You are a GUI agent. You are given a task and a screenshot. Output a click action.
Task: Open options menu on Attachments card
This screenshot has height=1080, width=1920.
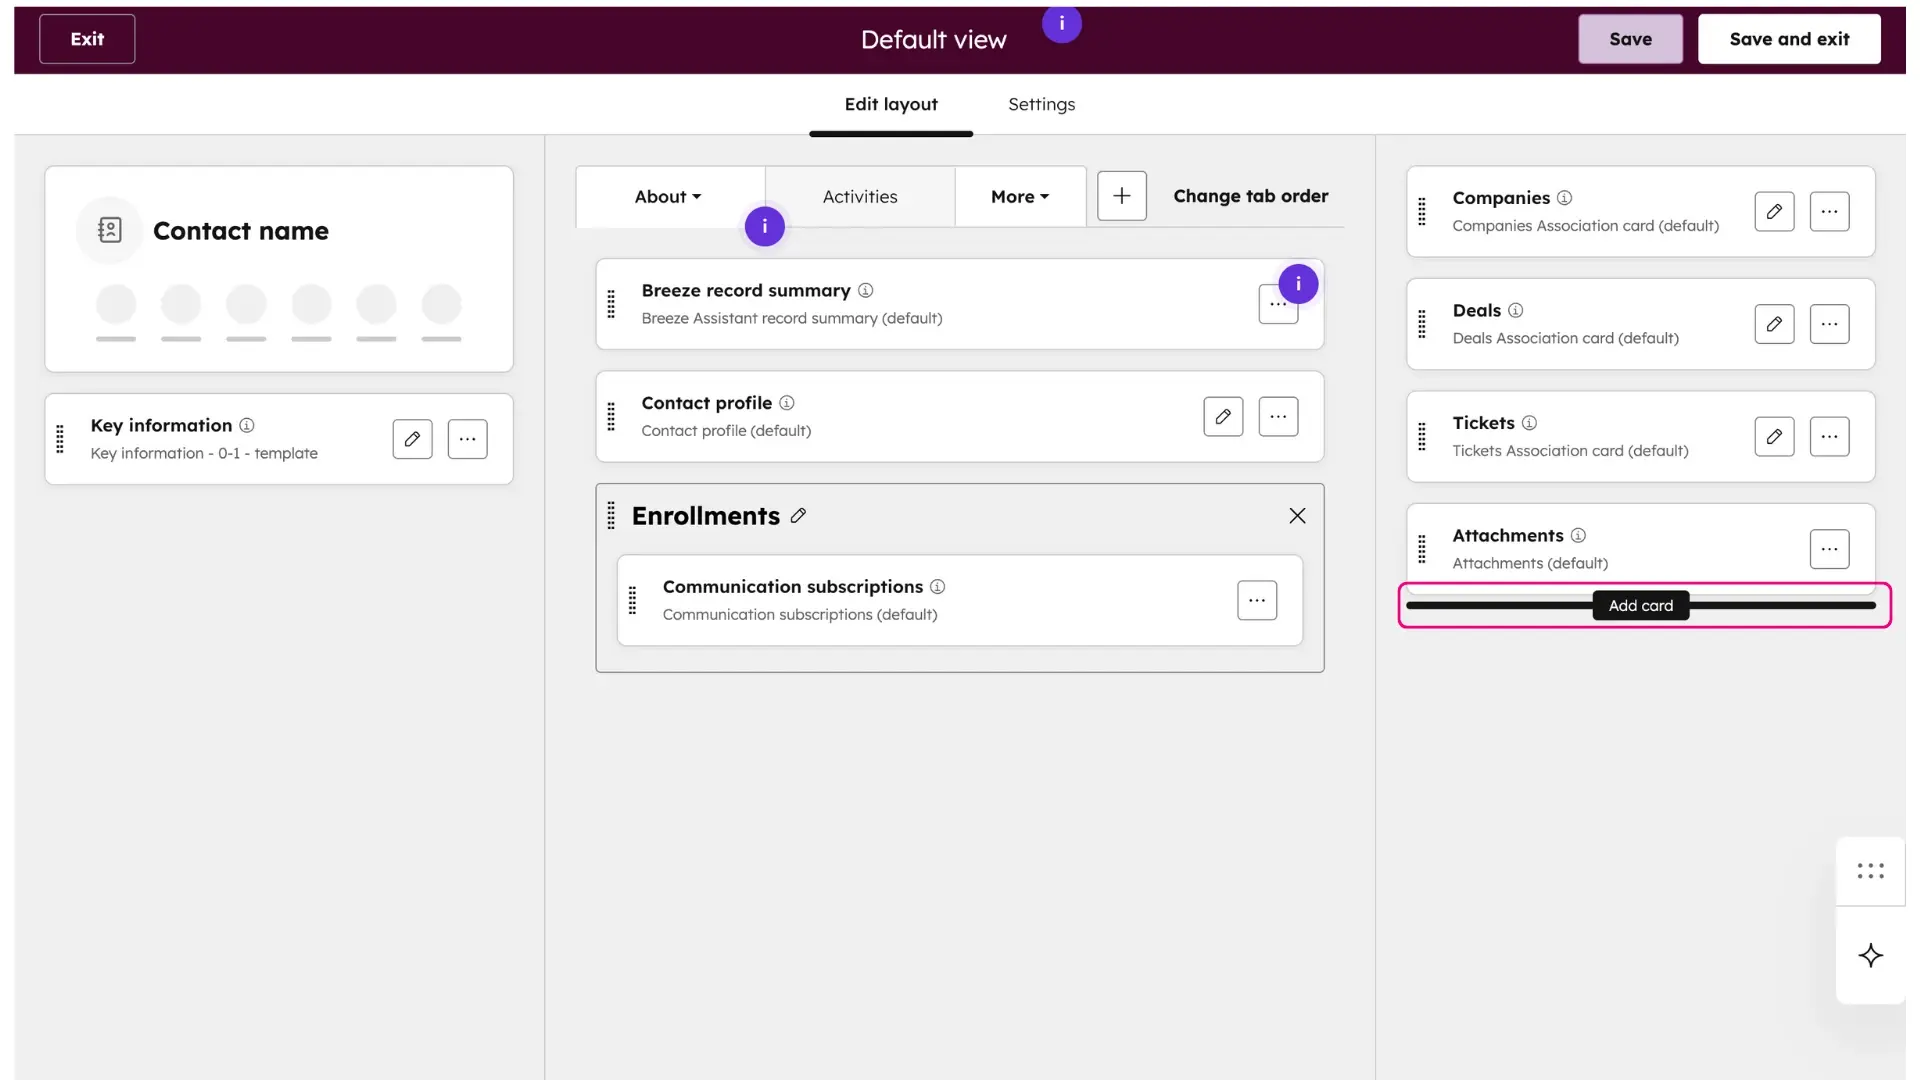click(1830, 548)
